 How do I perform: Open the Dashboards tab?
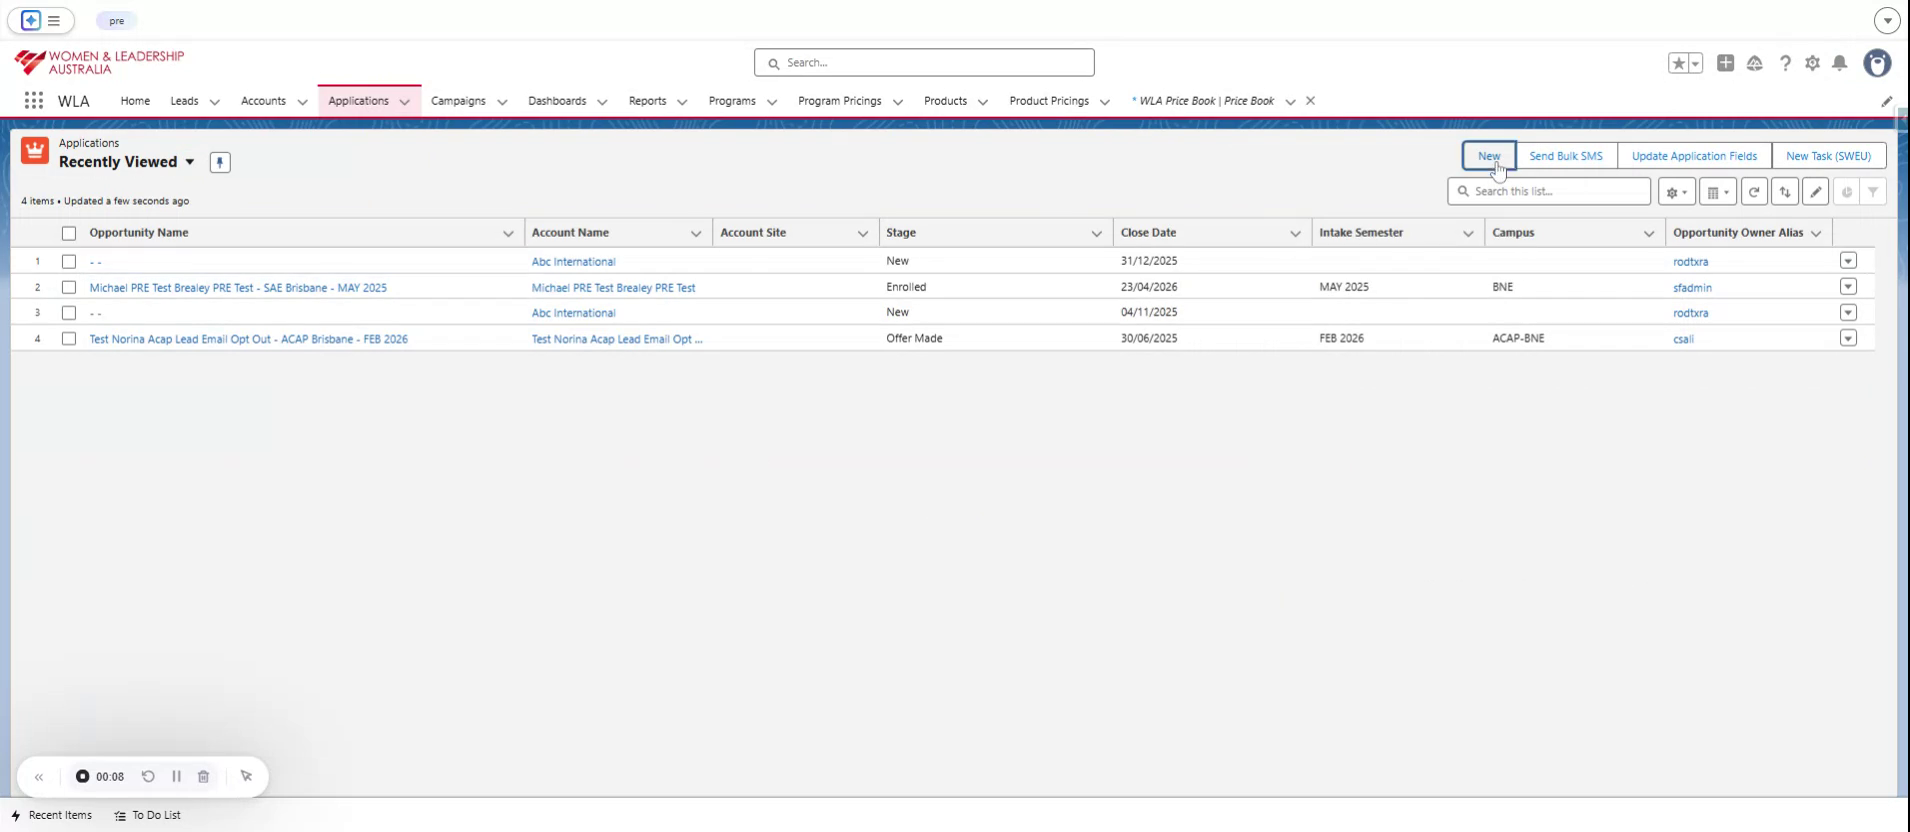point(557,101)
